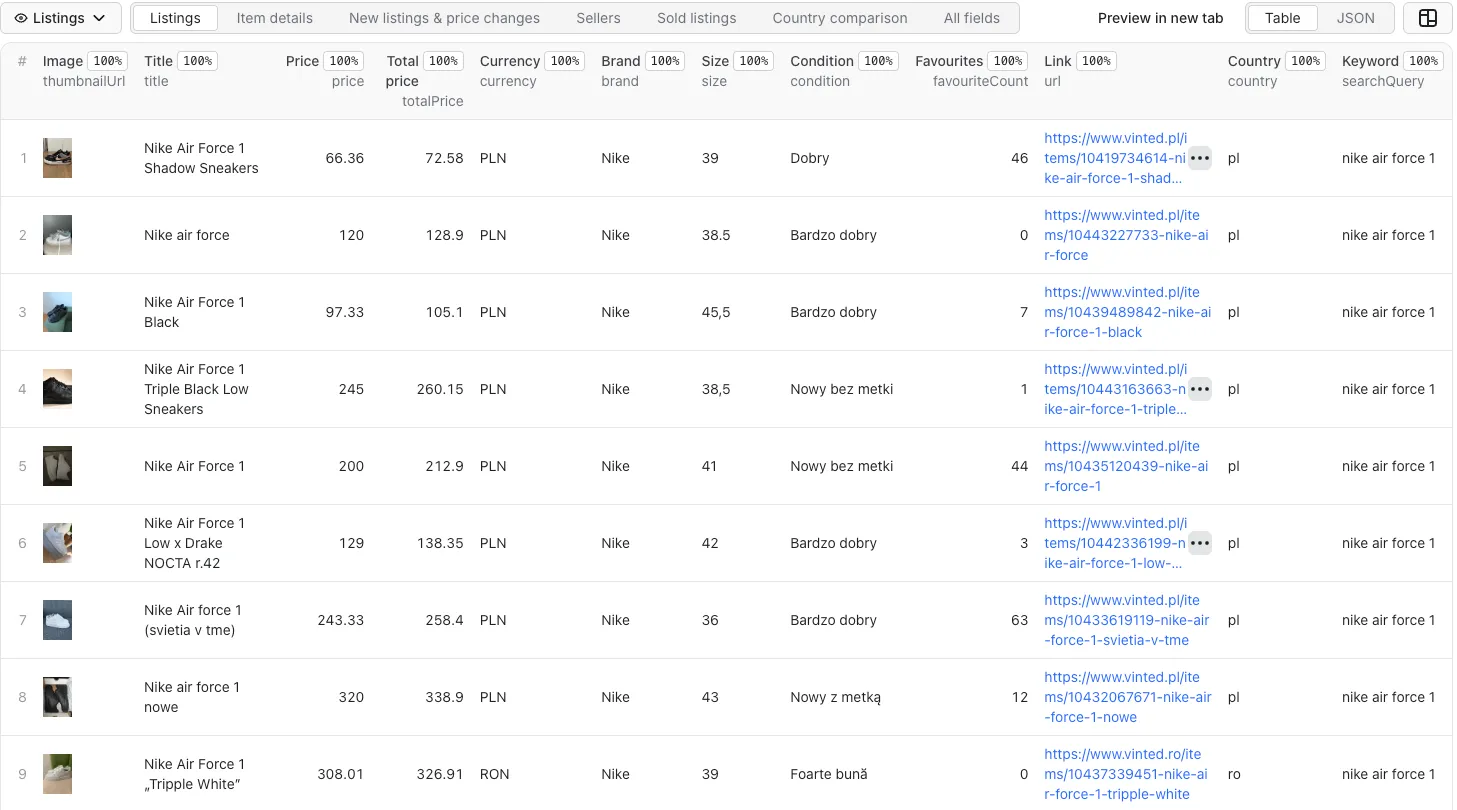Click Preview in new tab

pyautogui.click(x=1160, y=18)
